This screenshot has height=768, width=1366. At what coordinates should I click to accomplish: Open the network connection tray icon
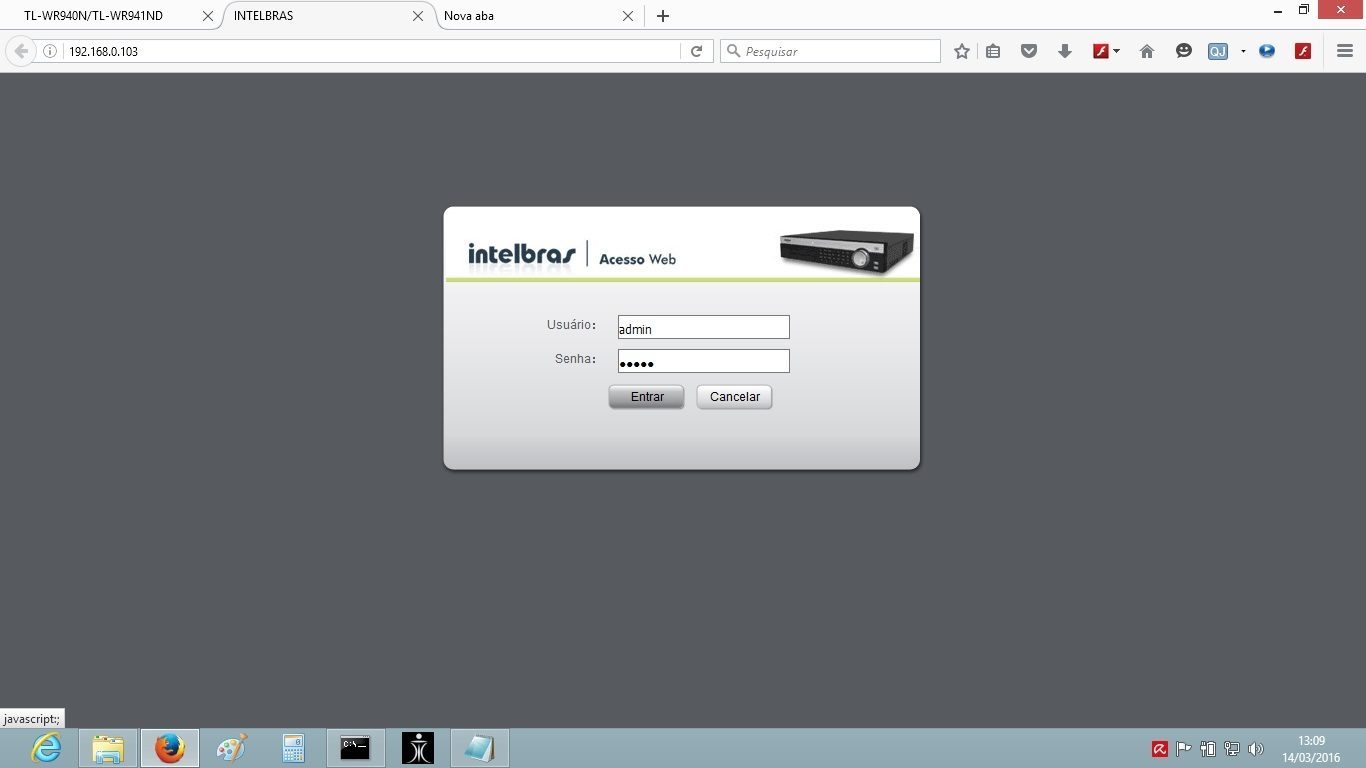coord(1232,749)
